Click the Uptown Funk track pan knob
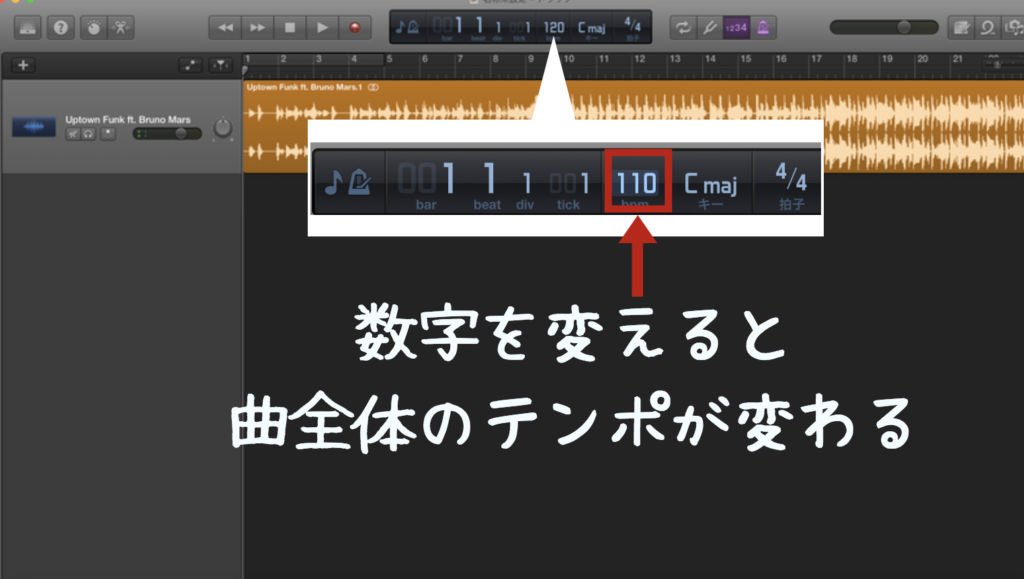 coord(223,128)
